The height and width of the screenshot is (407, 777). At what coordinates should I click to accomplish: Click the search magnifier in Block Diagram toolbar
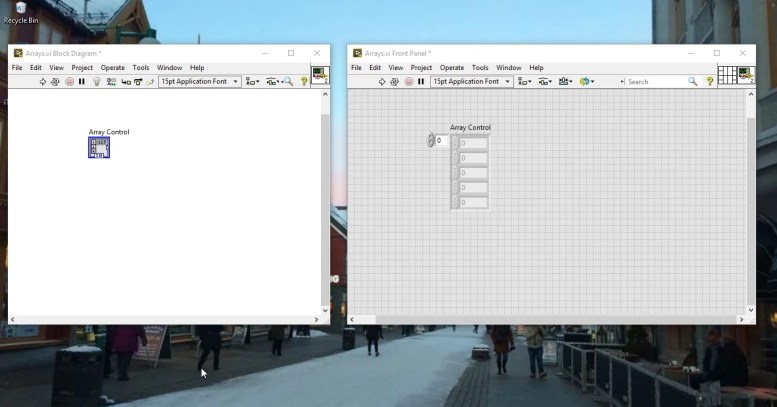(x=288, y=82)
